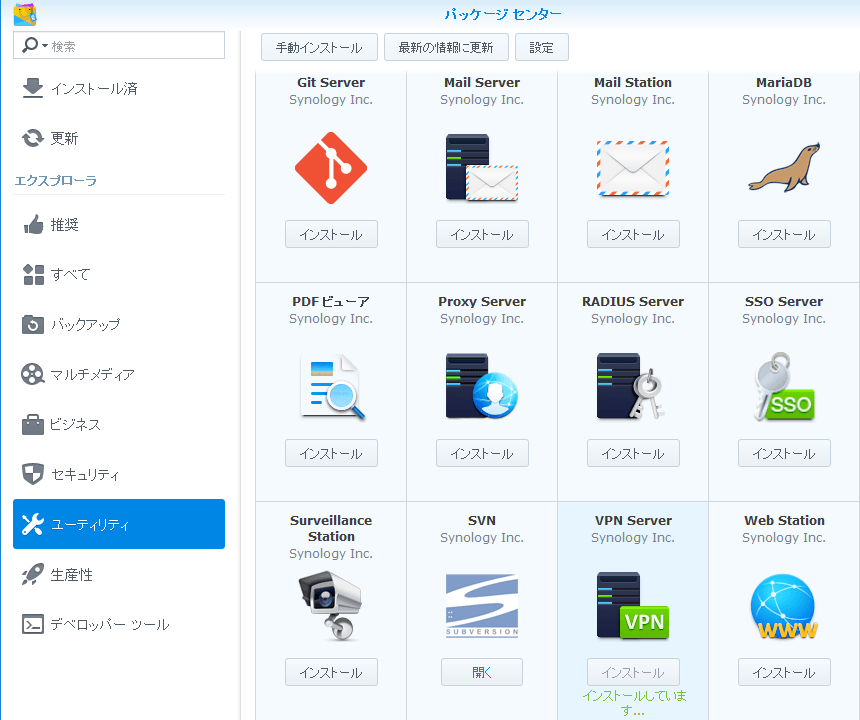The width and height of the screenshot is (860, 720).
Task: Install PDF ビューア package
Action: [331, 453]
